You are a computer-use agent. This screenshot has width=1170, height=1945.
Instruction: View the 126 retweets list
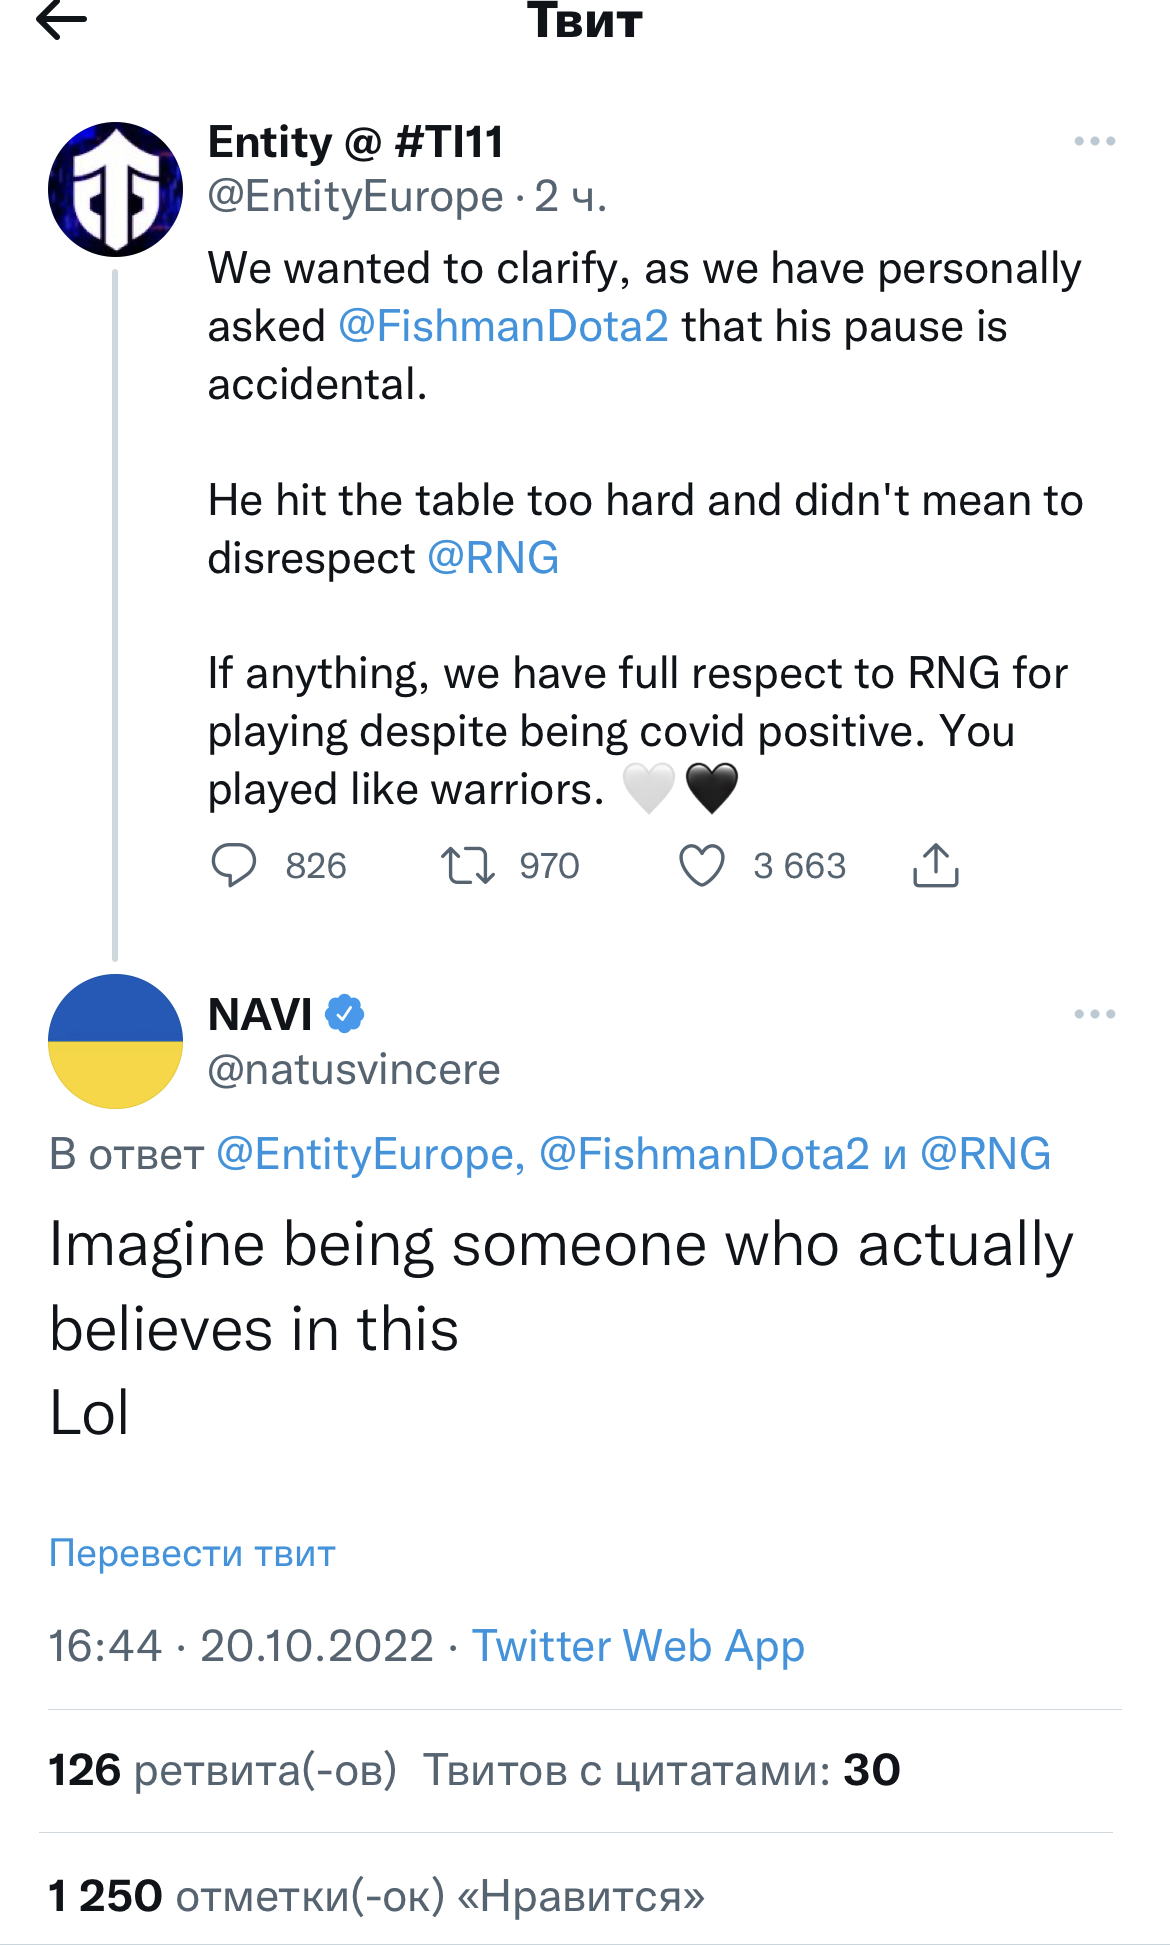point(222,1770)
